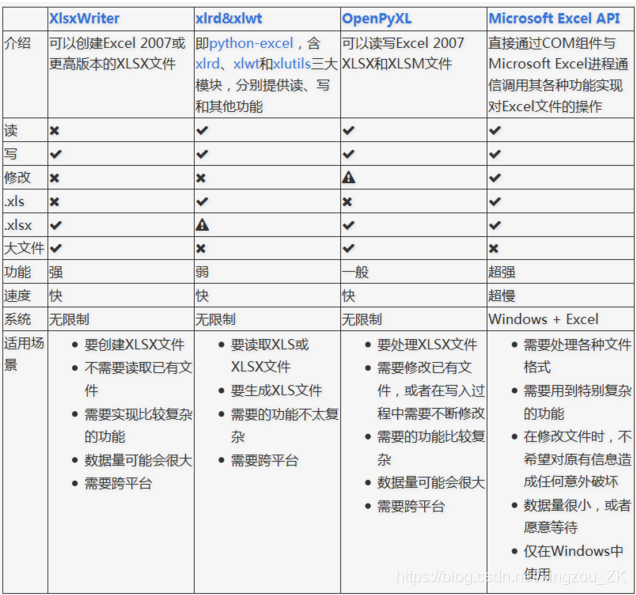Select the 大文件 row label
This screenshot has height=595, width=636.
point(24,248)
